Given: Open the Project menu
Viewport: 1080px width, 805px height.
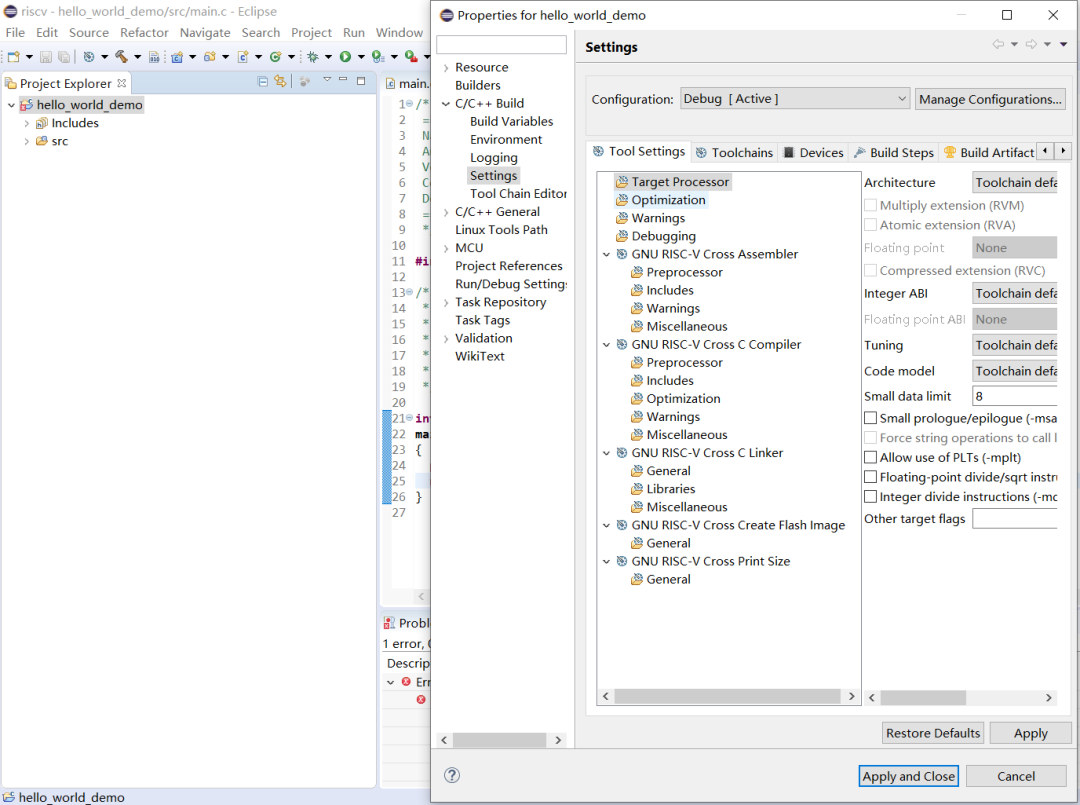Looking at the screenshot, I should [x=311, y=32].
